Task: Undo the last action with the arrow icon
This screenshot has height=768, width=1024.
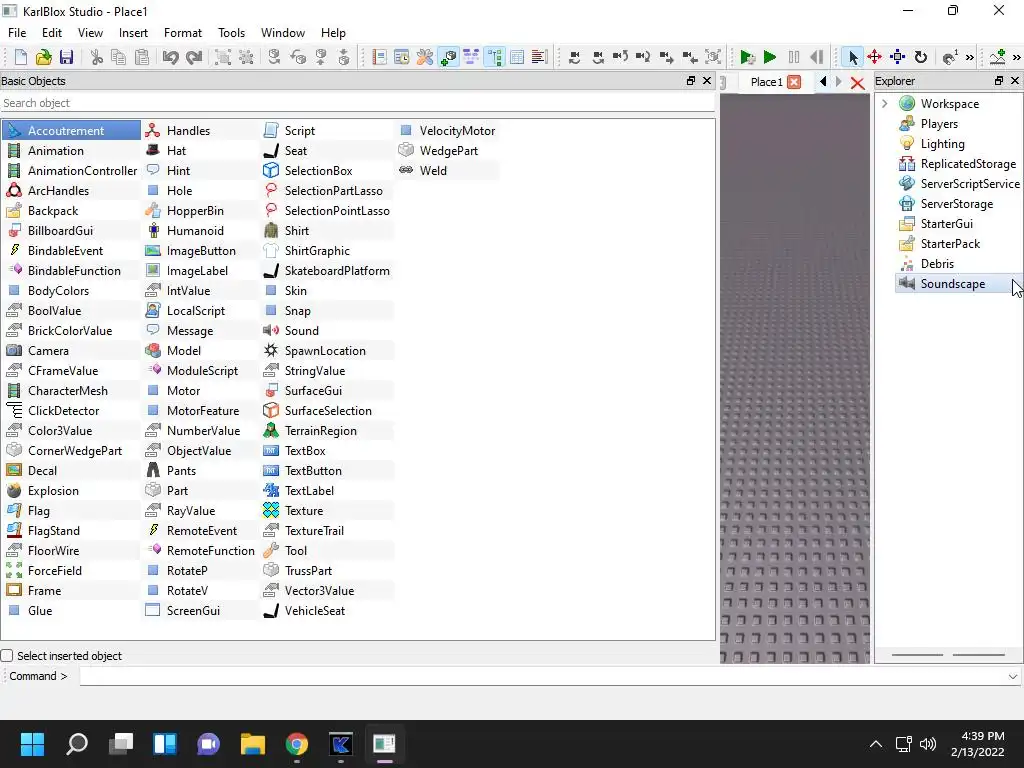Action: pos(170,57)
